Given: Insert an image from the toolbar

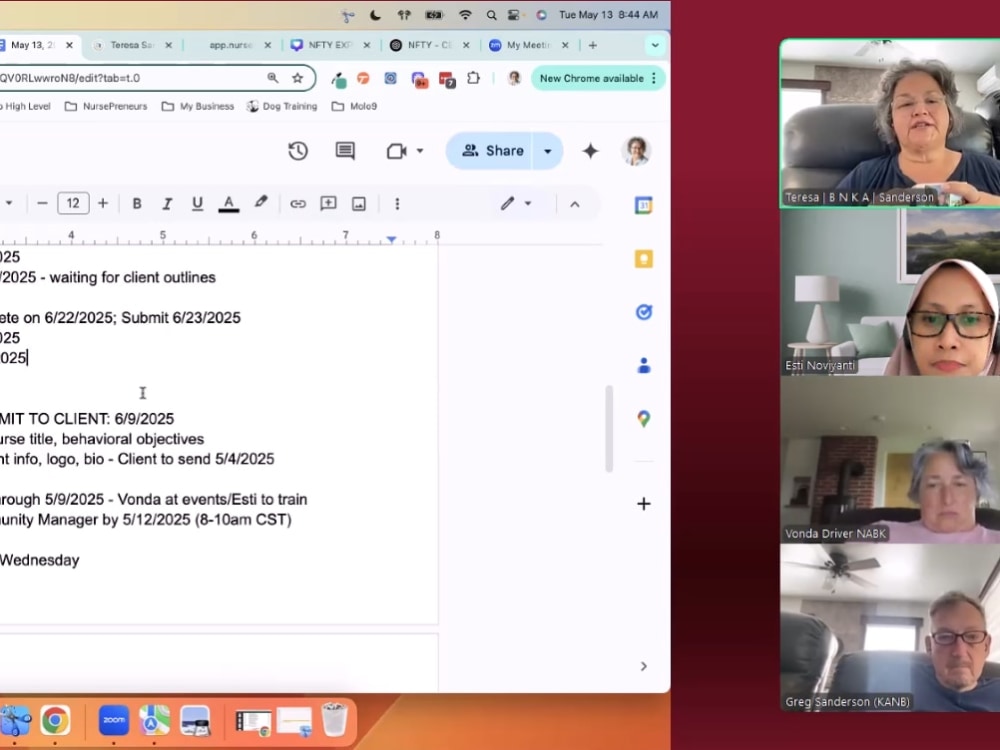Looking at the screenshot, I should [x=359, y=203].
